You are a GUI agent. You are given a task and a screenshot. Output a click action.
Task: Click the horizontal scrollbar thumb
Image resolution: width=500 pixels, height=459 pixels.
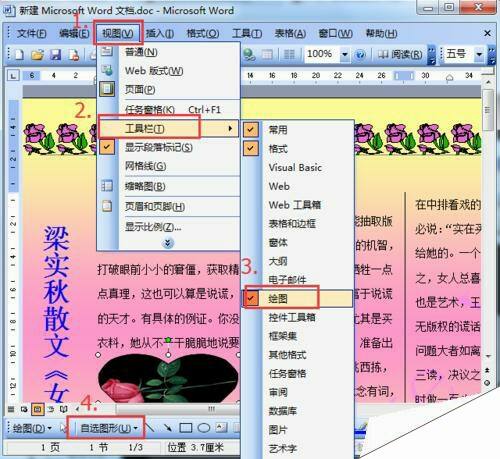tap(211, 409)
